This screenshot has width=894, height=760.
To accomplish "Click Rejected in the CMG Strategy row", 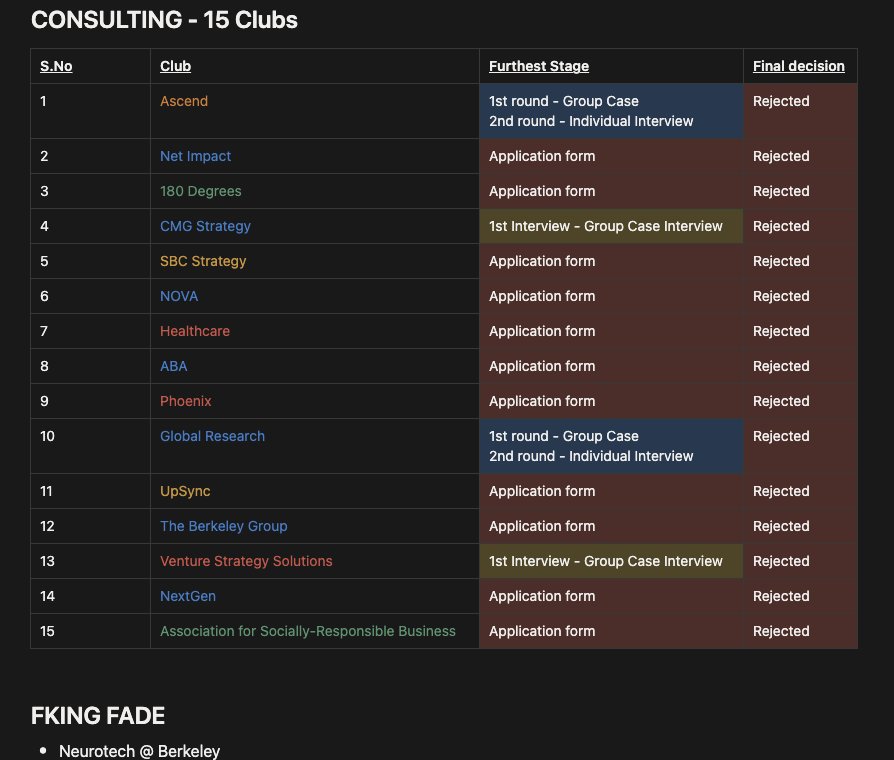I will [781, 226].
